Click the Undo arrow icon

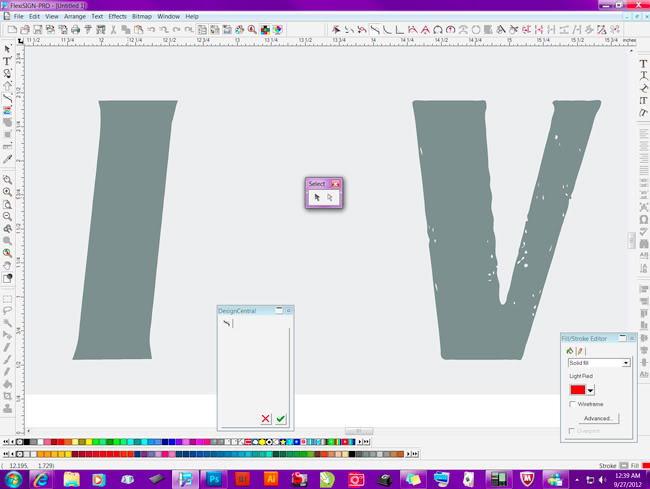pyautogui.click(x=151, y=29)
